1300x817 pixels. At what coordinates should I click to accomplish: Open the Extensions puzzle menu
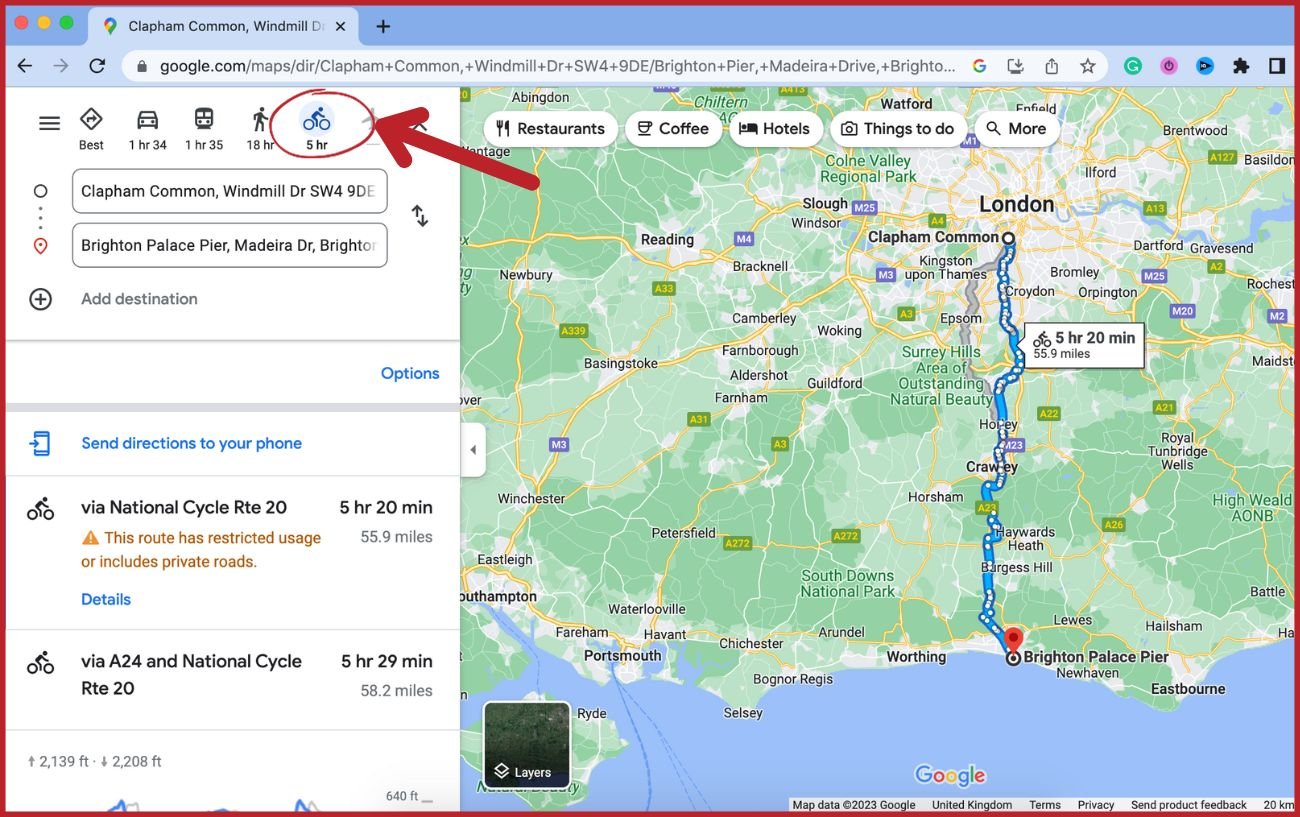[1241, 66]
